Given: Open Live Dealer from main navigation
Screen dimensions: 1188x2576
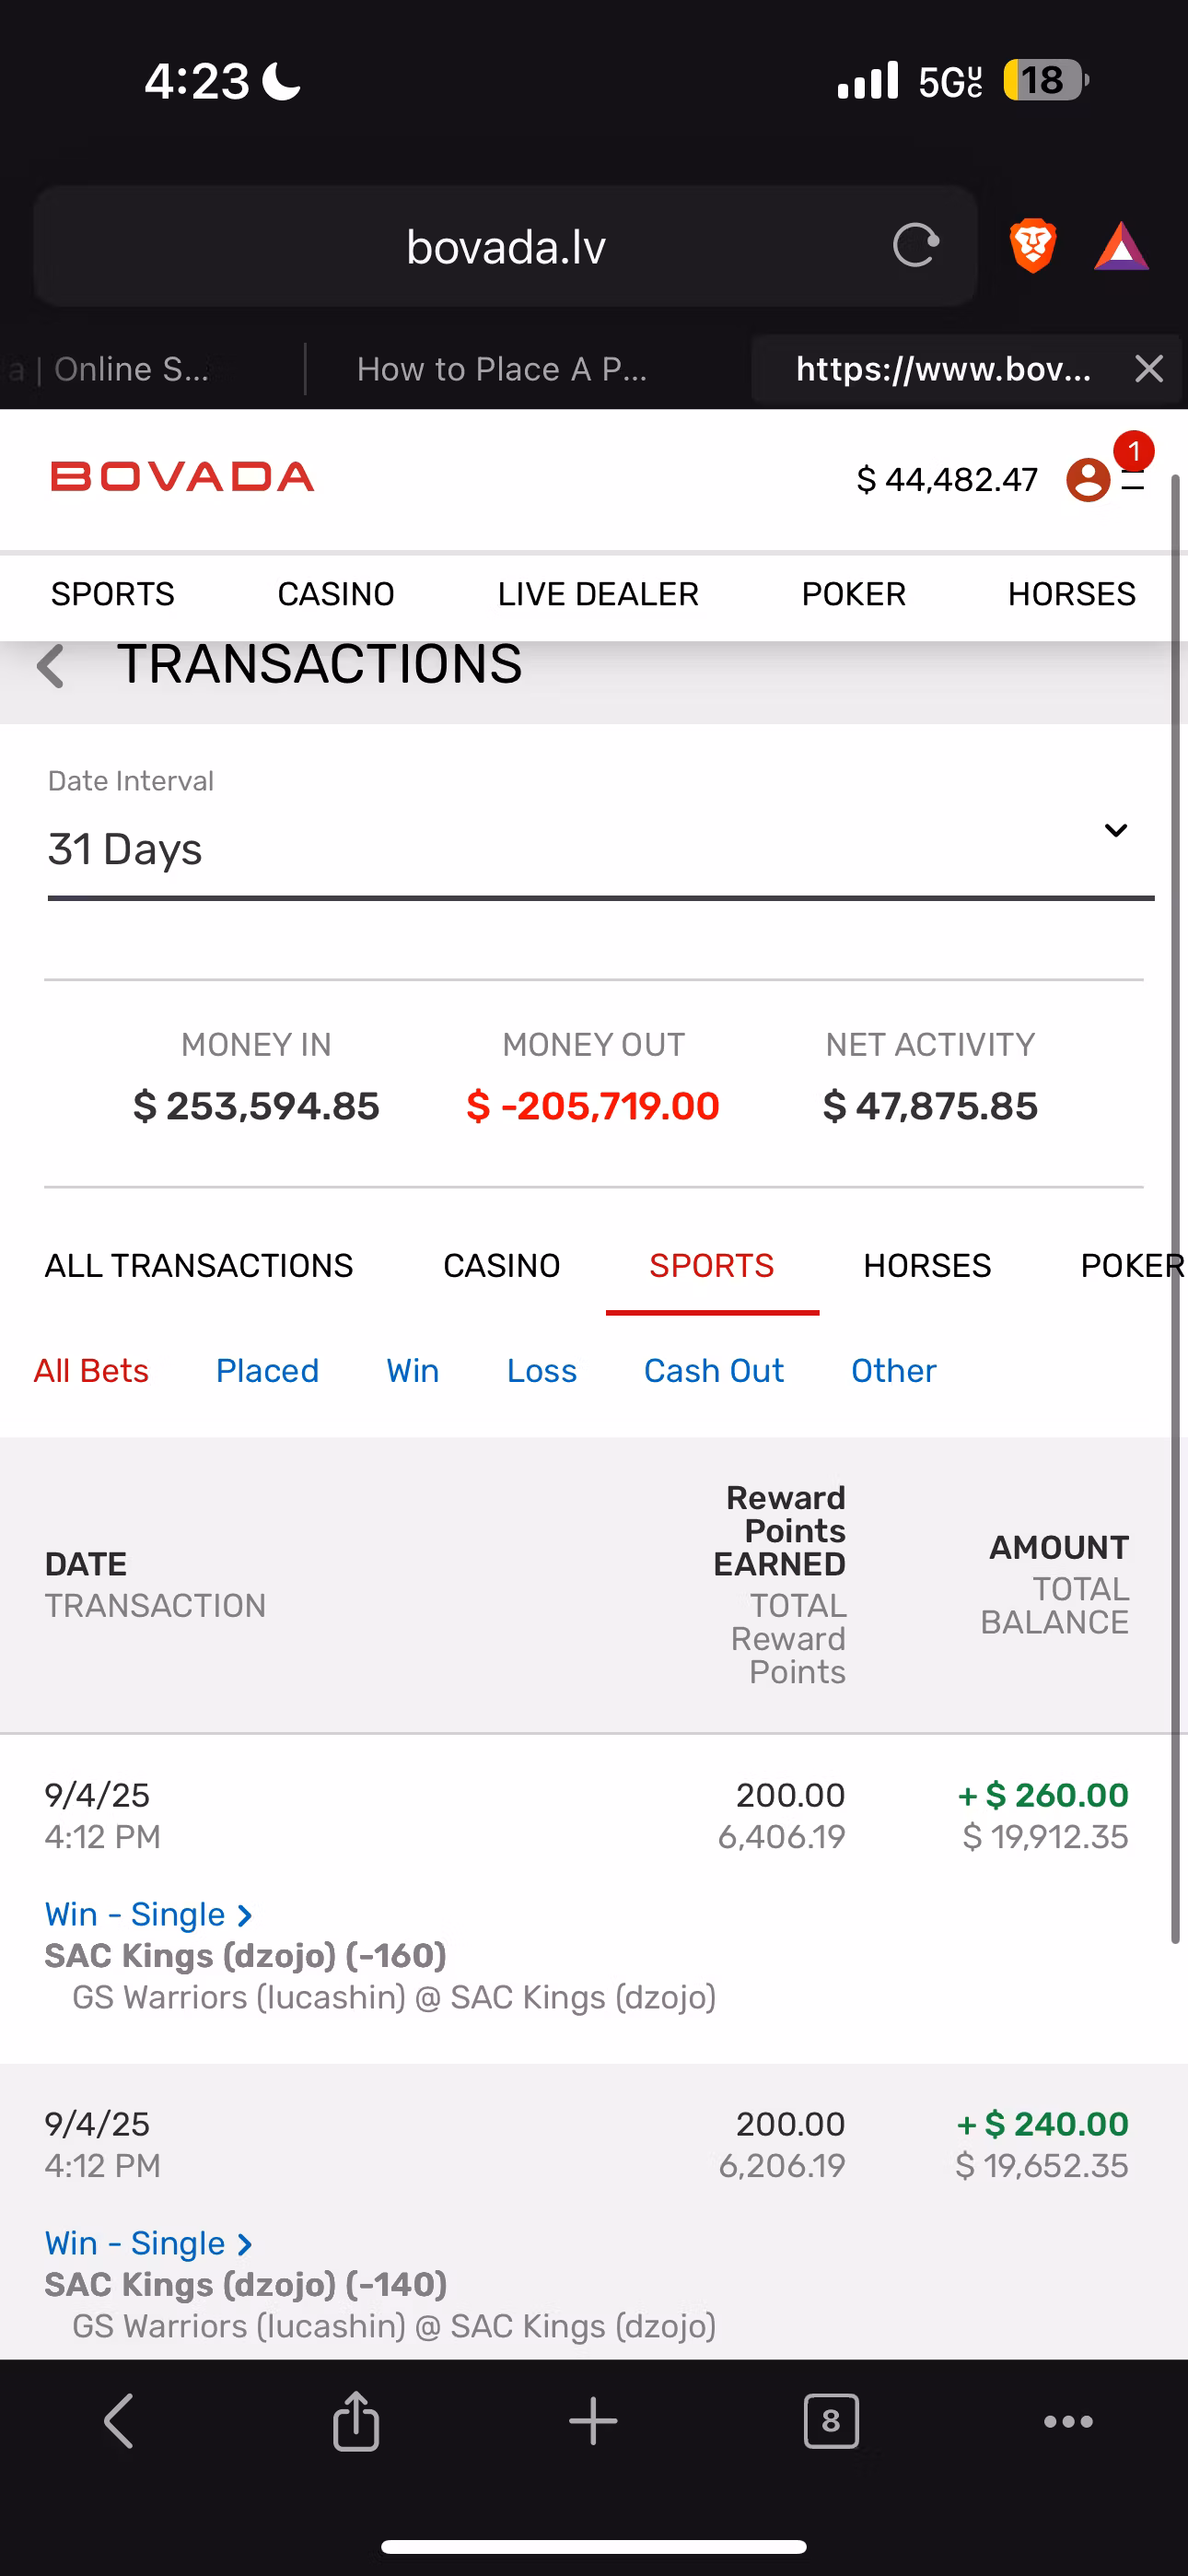Looking at the screenshot, I should [x=598, y=594].
